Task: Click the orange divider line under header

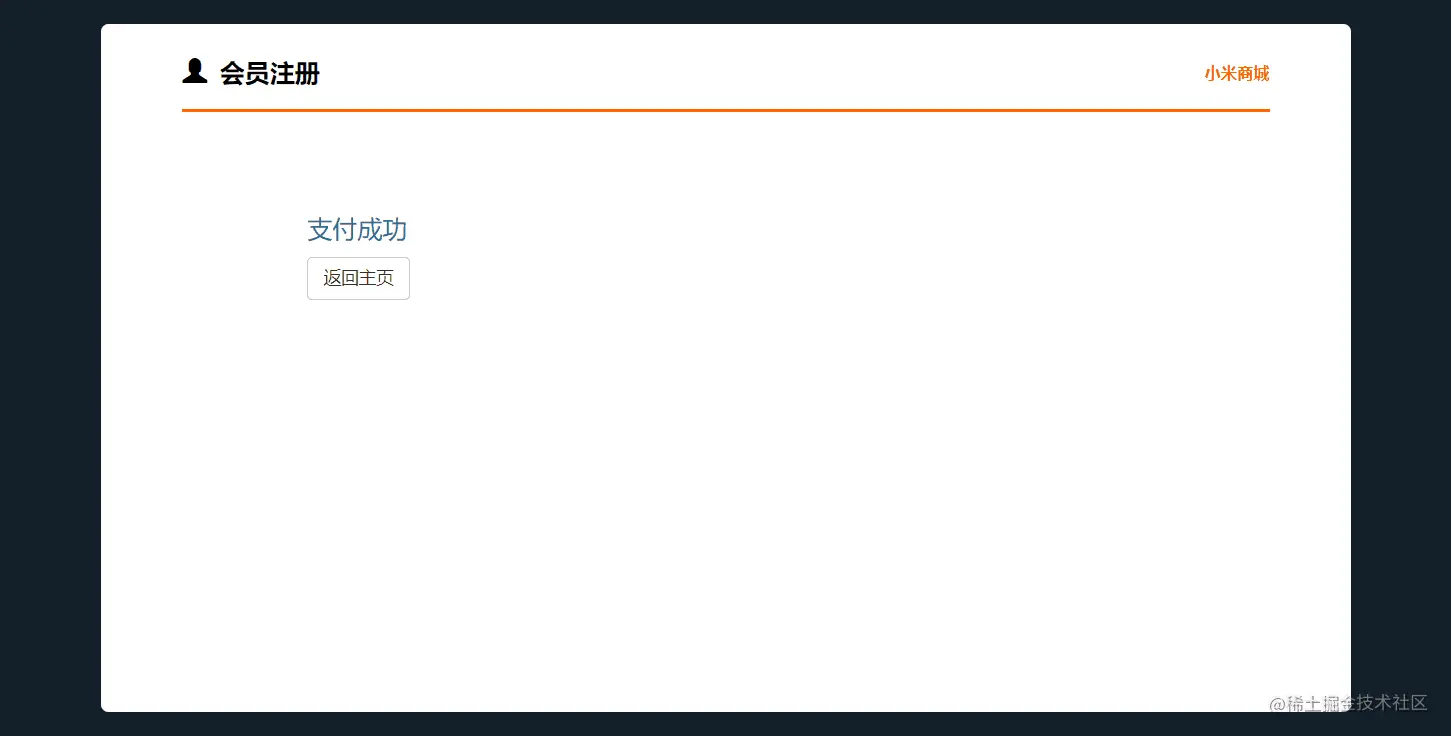Action: point(726,110)
